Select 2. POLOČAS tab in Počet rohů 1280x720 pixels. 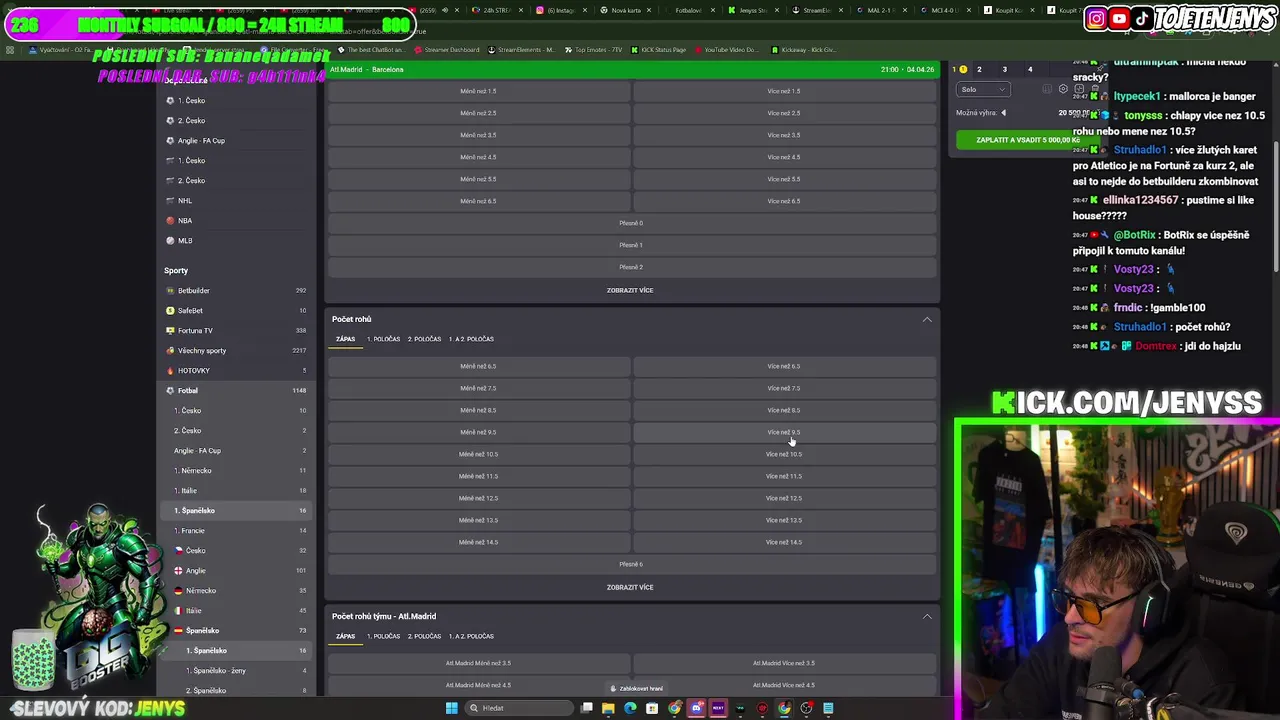pyautogui.click(x=424, y=339)
